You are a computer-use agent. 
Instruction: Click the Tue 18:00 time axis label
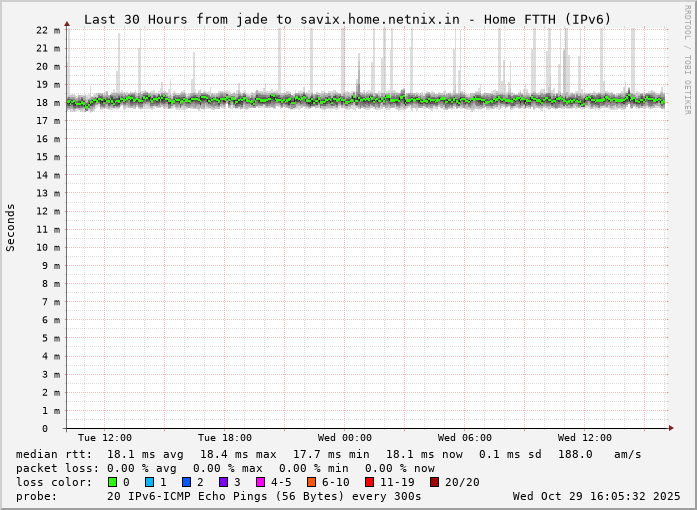point(225,438)
